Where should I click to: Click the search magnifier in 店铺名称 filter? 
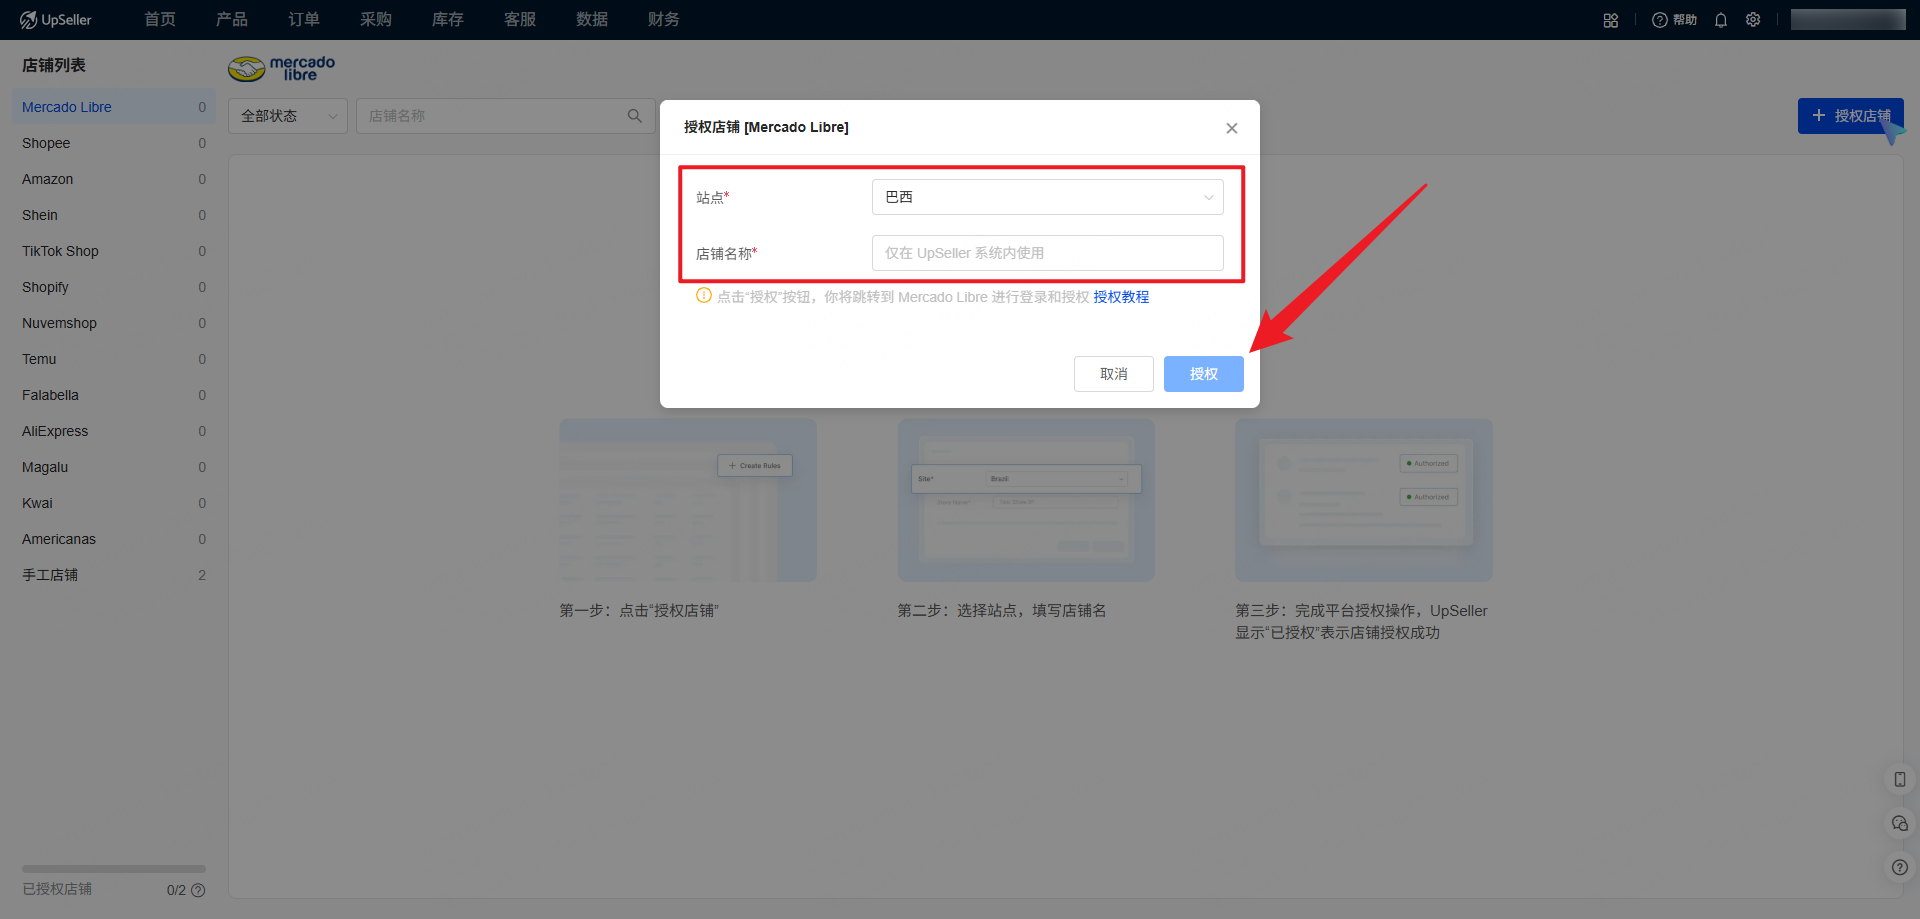(x=635, y=116)
